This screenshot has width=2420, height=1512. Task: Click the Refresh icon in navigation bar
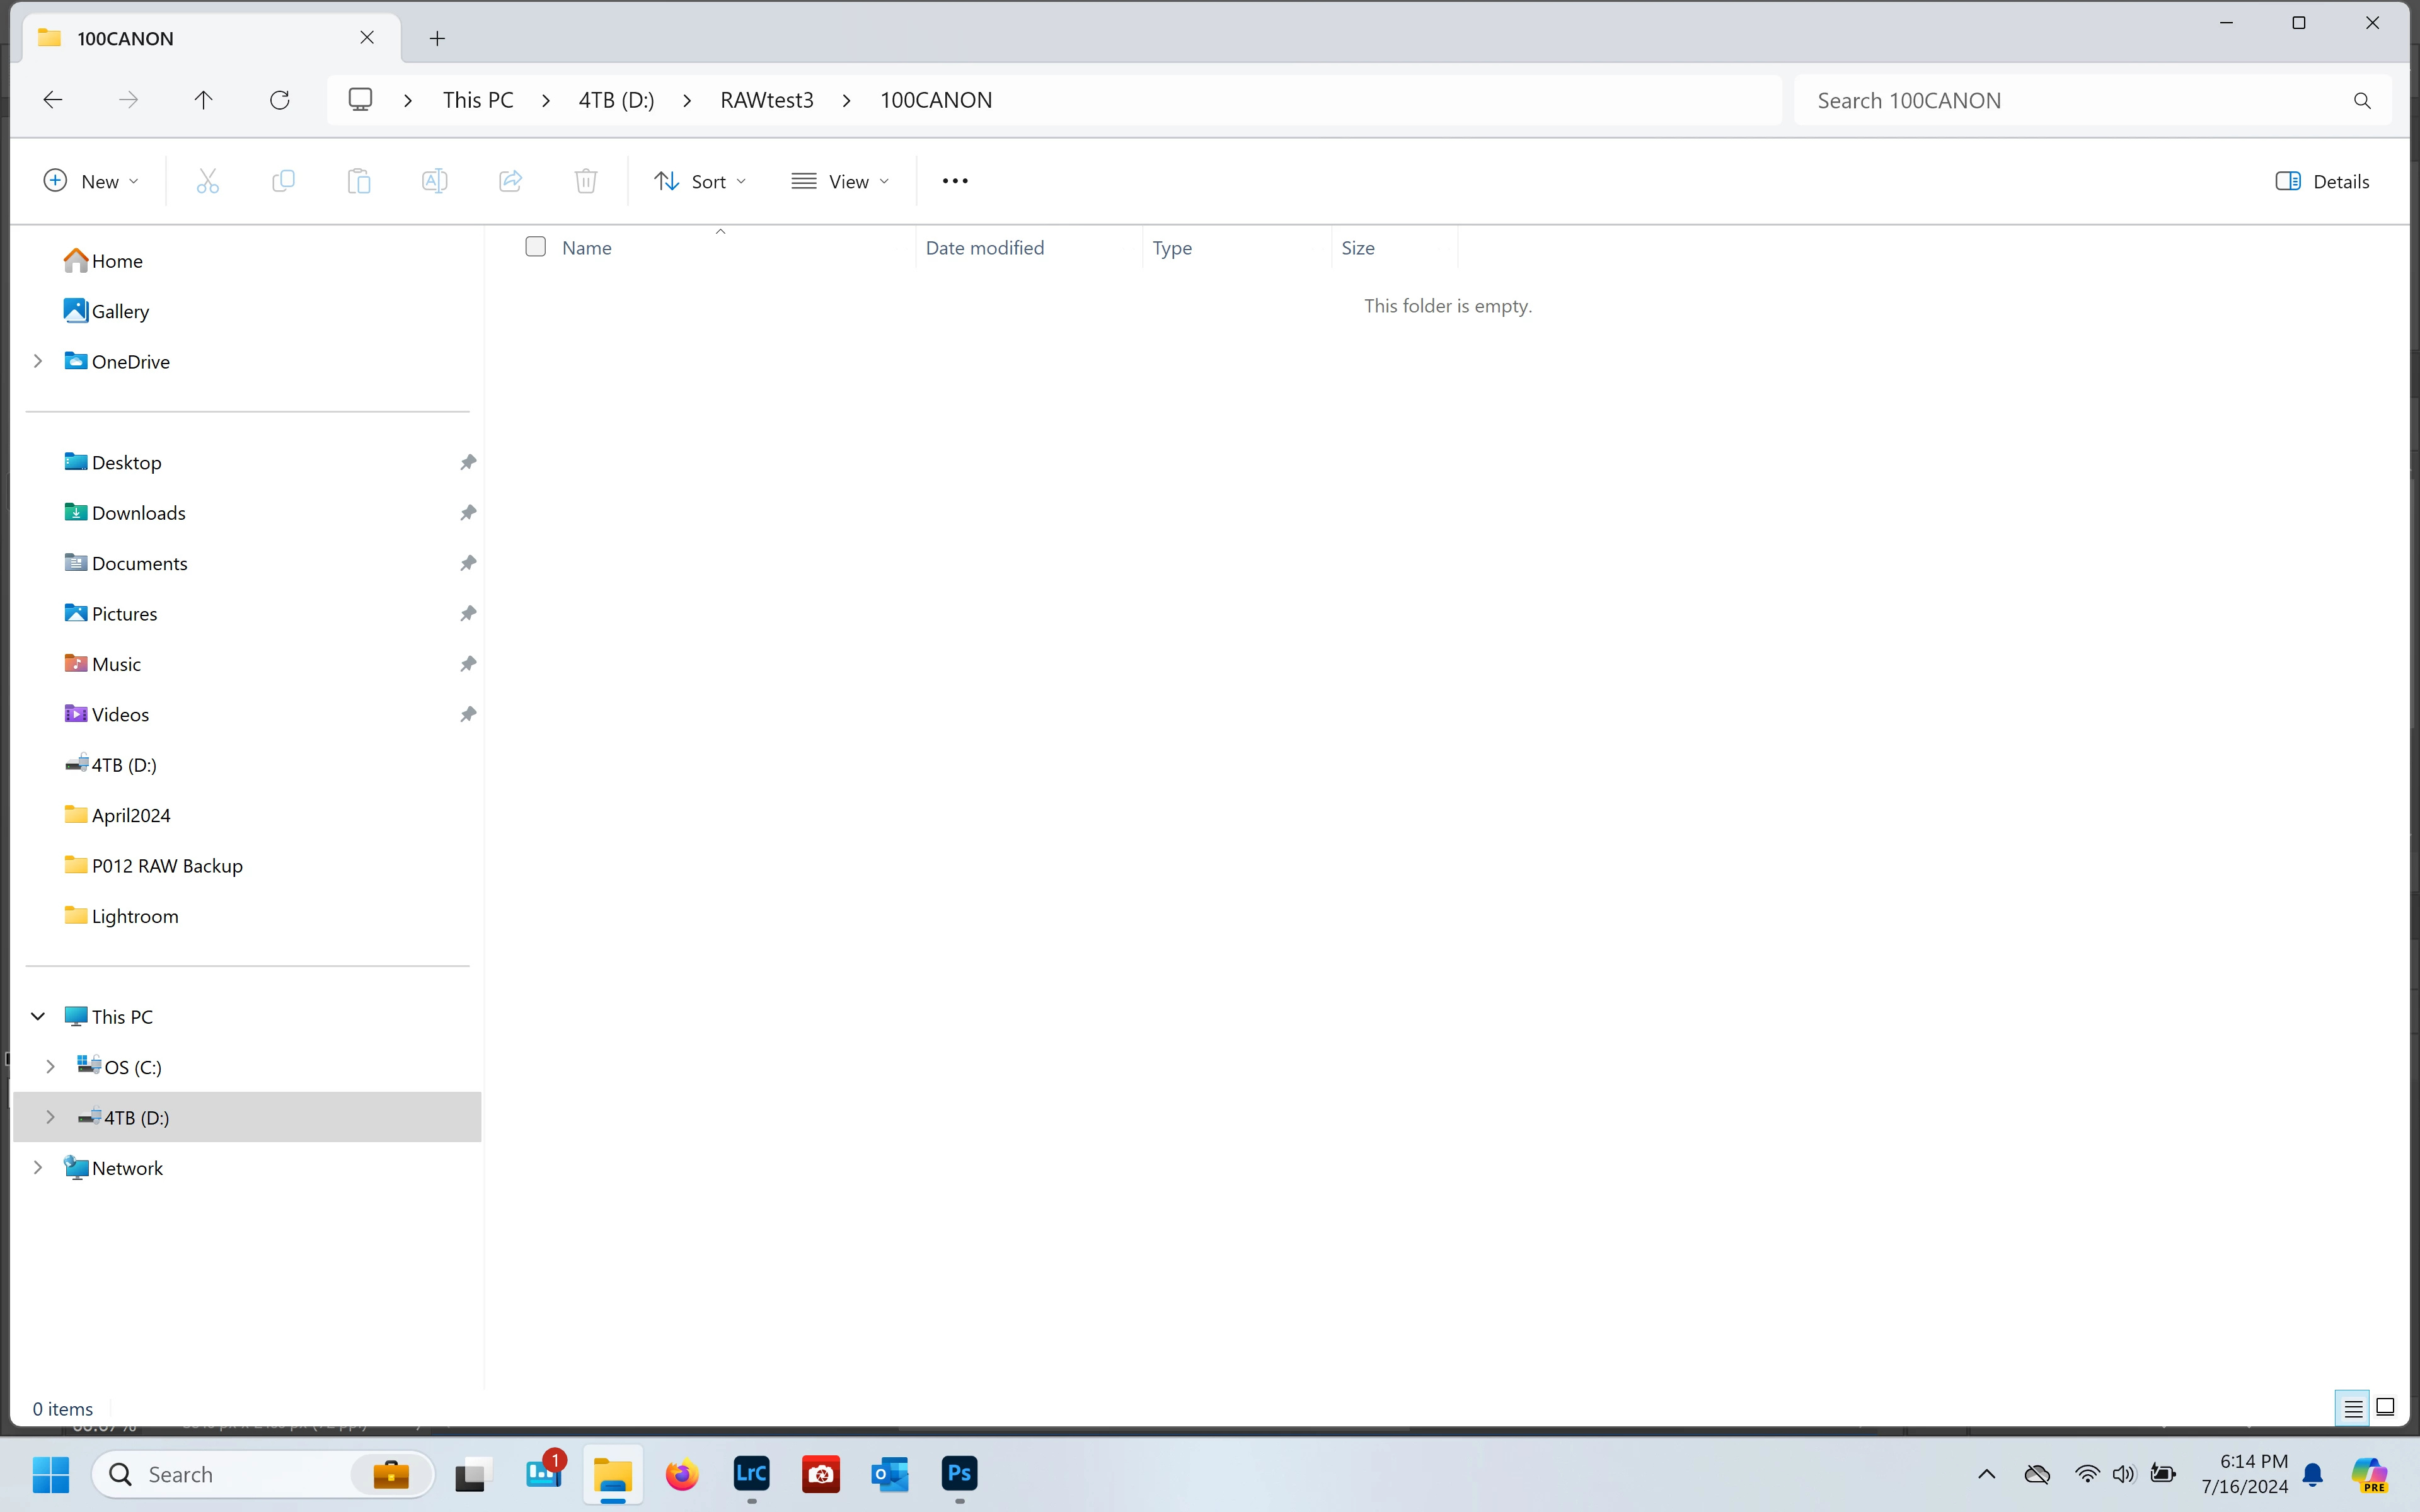coord(280,100)
